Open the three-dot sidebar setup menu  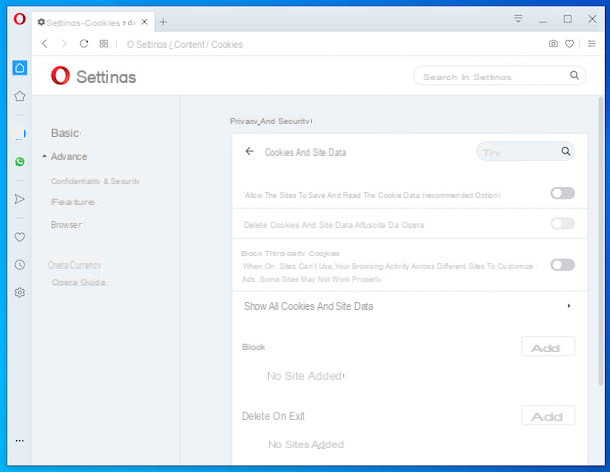tap(20, 440)
